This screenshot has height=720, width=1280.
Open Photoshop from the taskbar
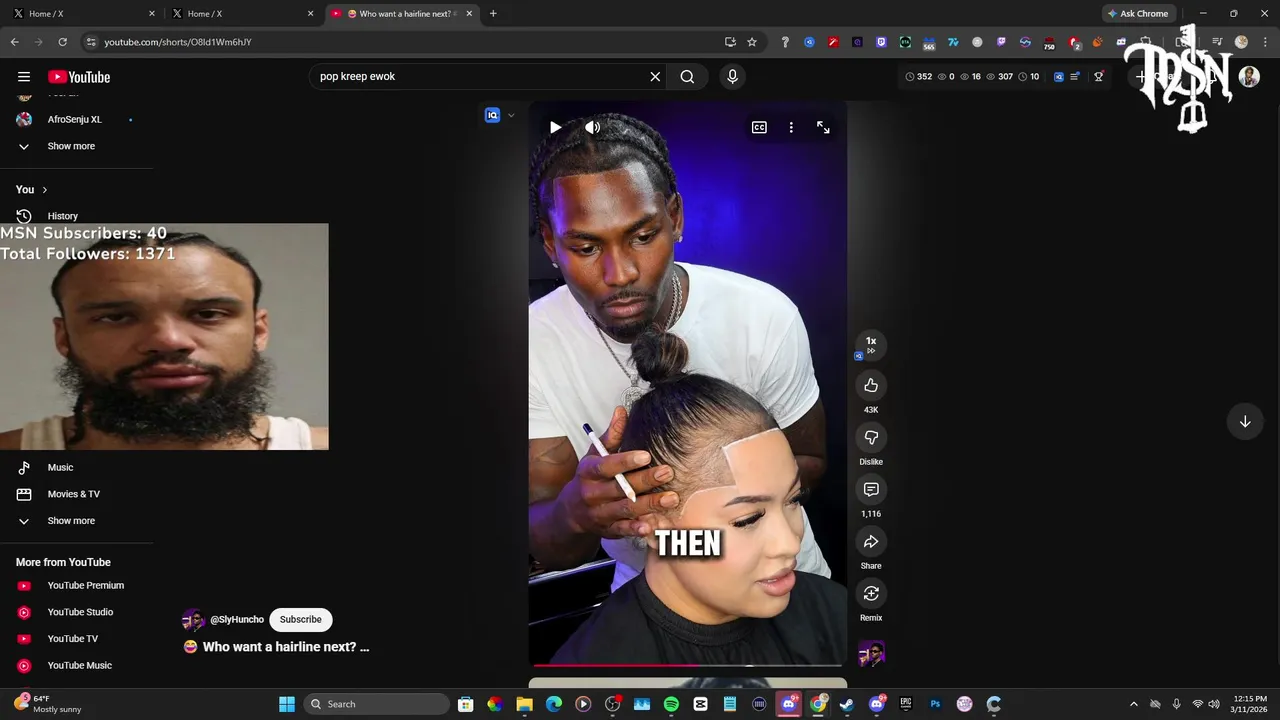935,704
